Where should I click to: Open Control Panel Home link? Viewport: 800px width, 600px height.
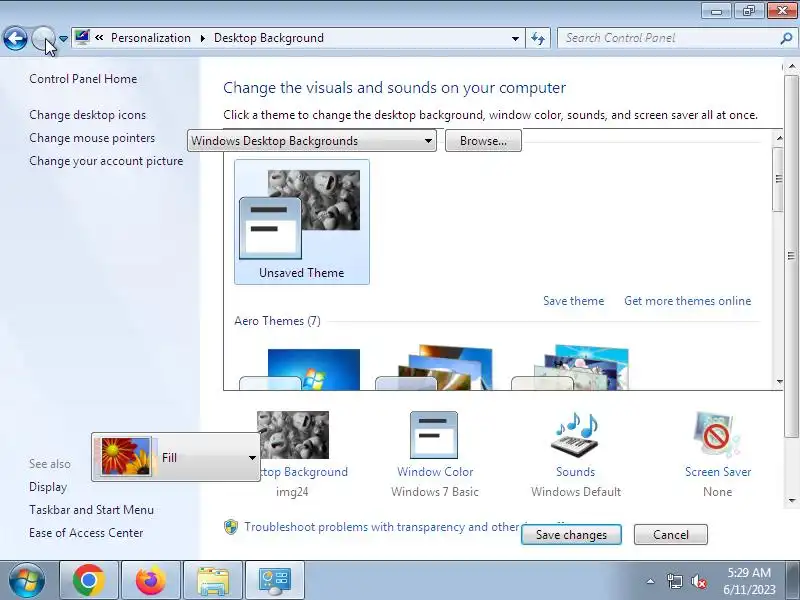(83, 79)
